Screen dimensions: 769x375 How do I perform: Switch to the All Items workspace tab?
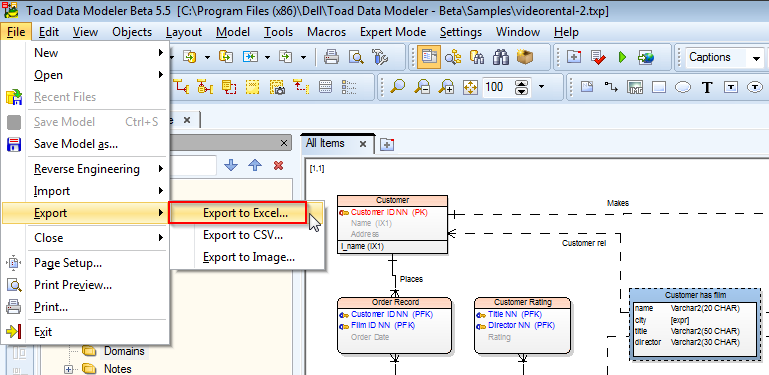tap(325, 144)
